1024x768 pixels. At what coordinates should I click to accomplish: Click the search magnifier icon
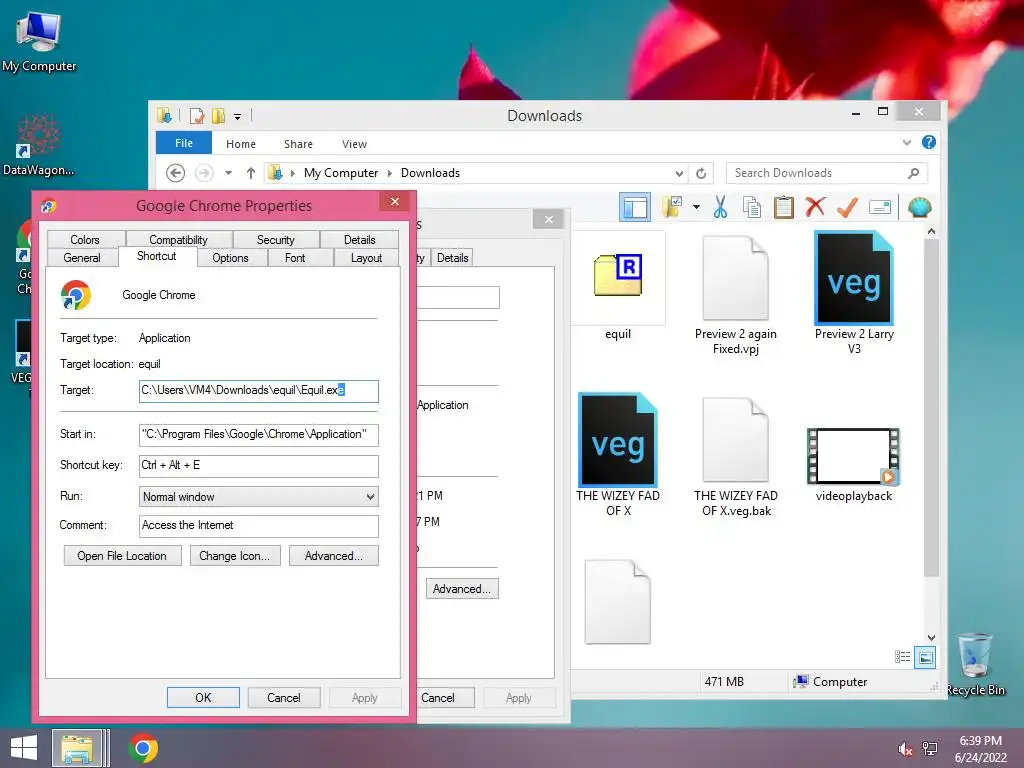[x=914, y=173]
